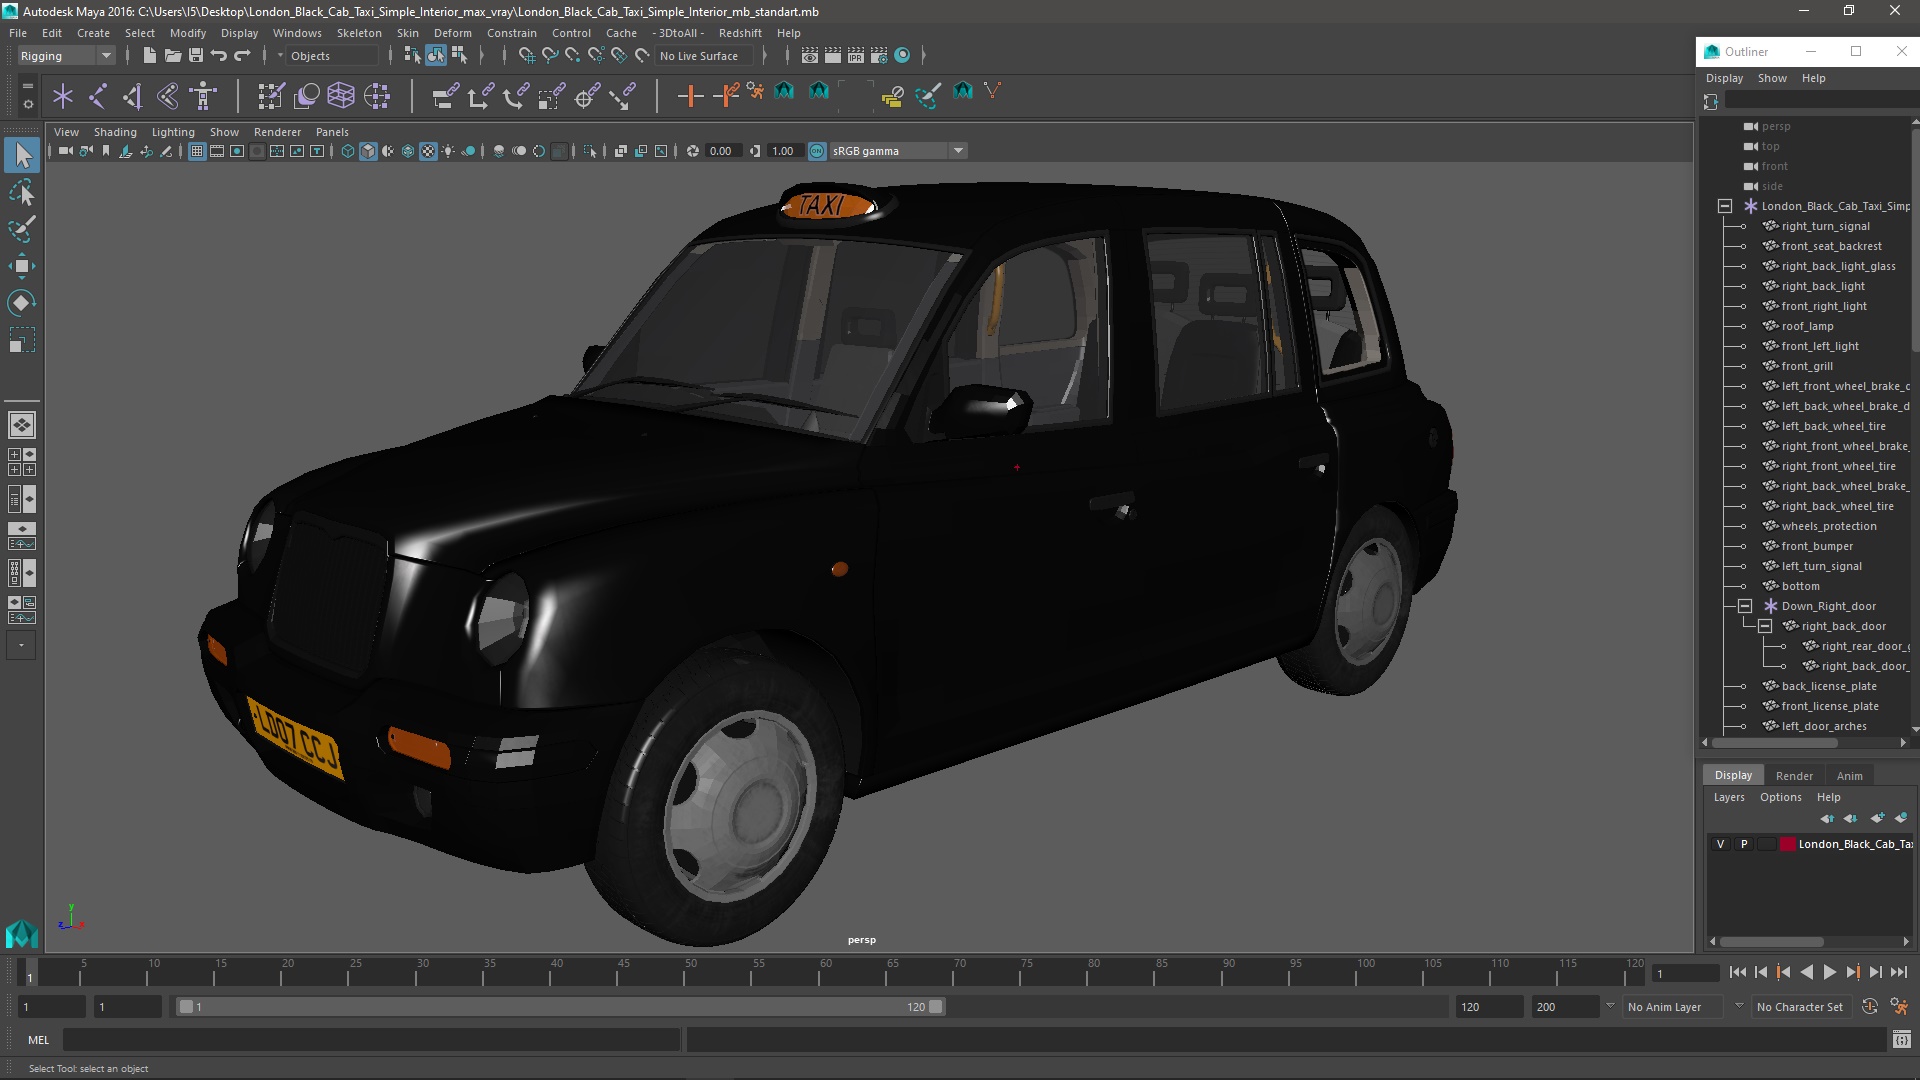Click the viewport exposure 0.00 field
The height and width of the screenshot is (1080, 1920).
[721, 151]
